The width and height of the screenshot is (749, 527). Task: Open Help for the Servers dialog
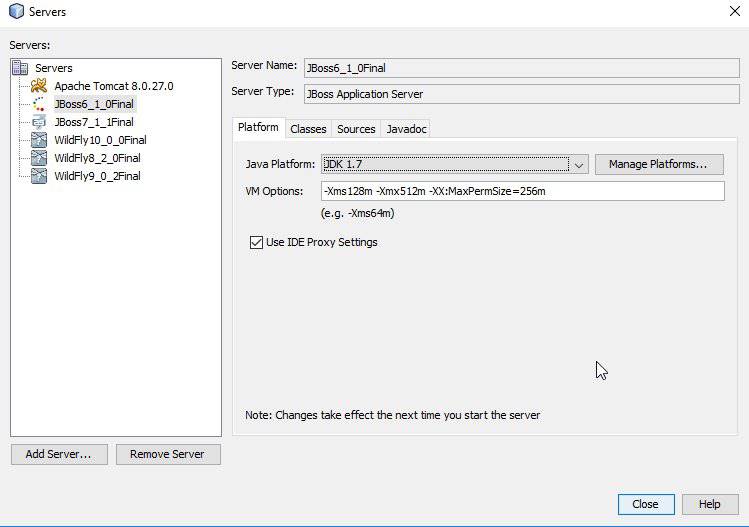click(x=710, y=505)
